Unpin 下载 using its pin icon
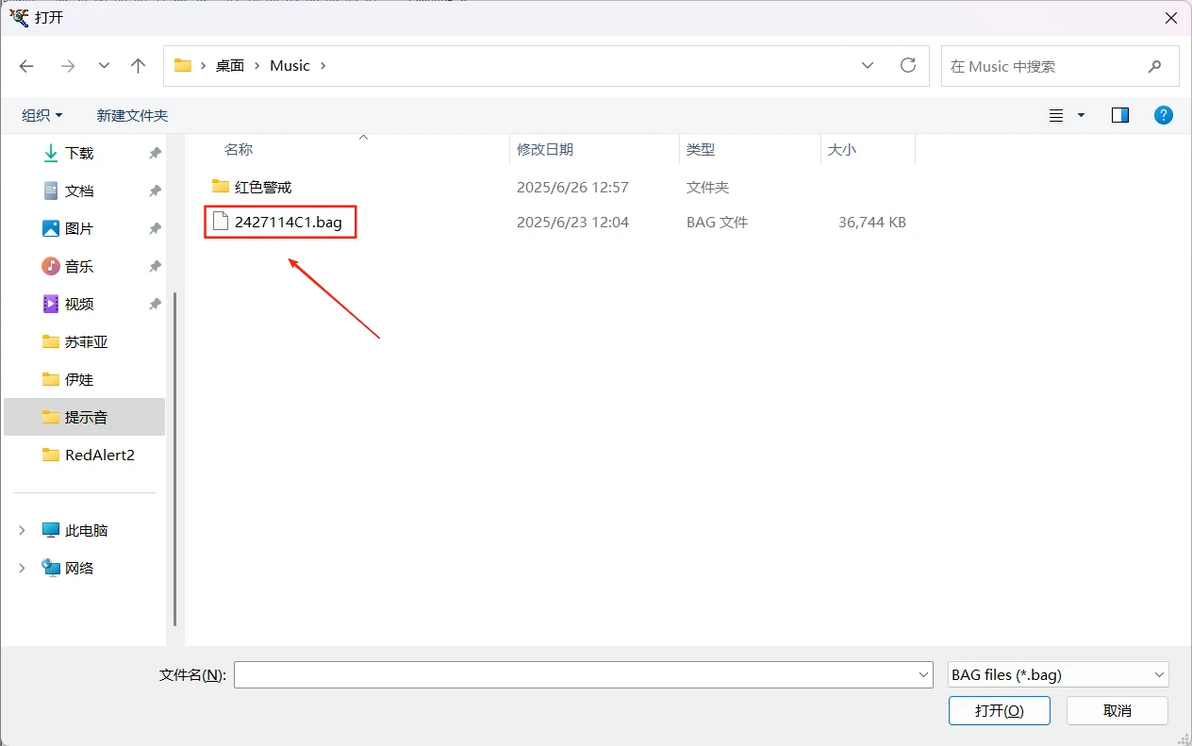The width and height of the screenshot is (1192, 746). (x=155, y=153)
